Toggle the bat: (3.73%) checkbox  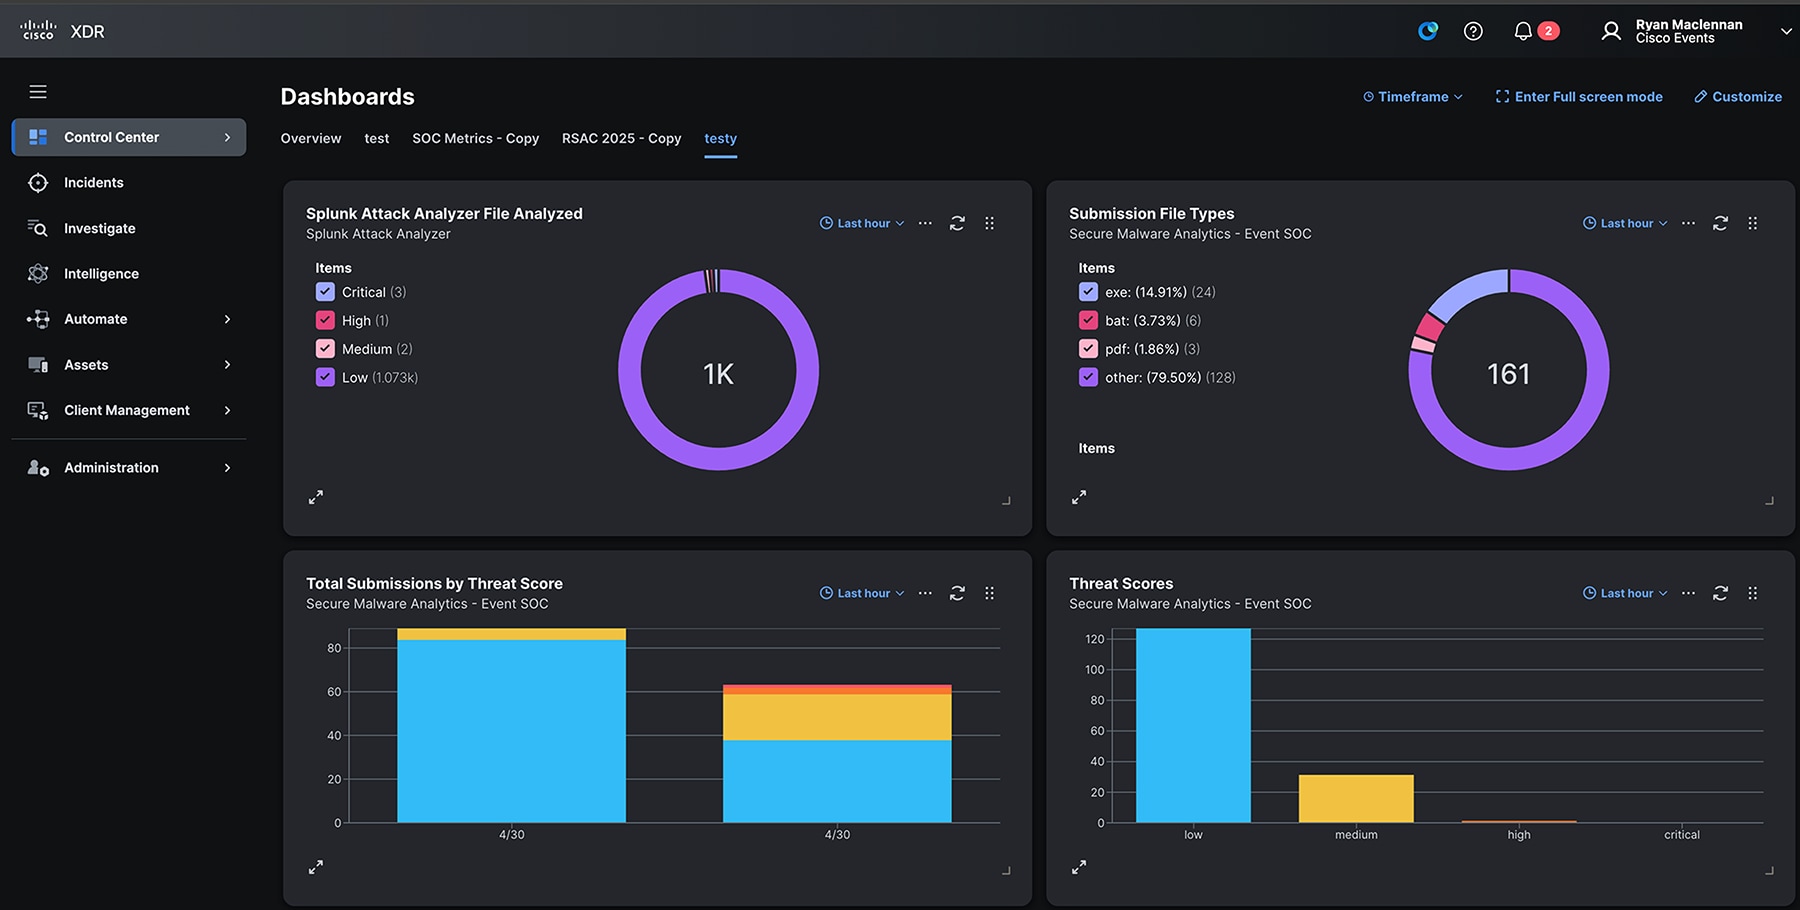pyautogui.click(x=1088, y=320)
